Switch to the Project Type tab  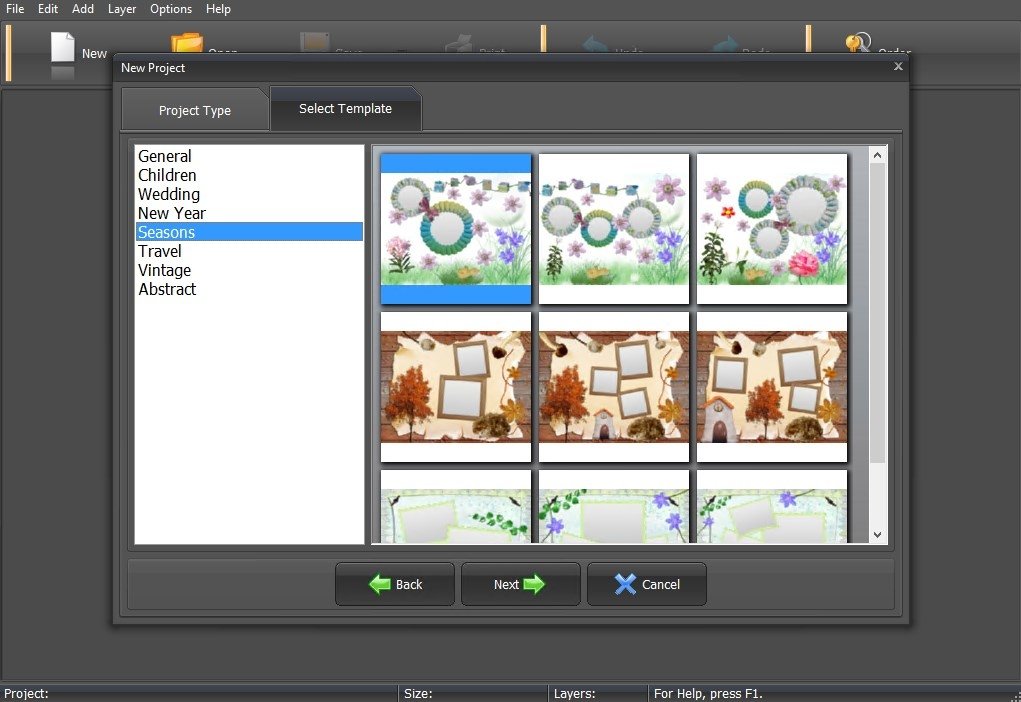coord(195,110)
